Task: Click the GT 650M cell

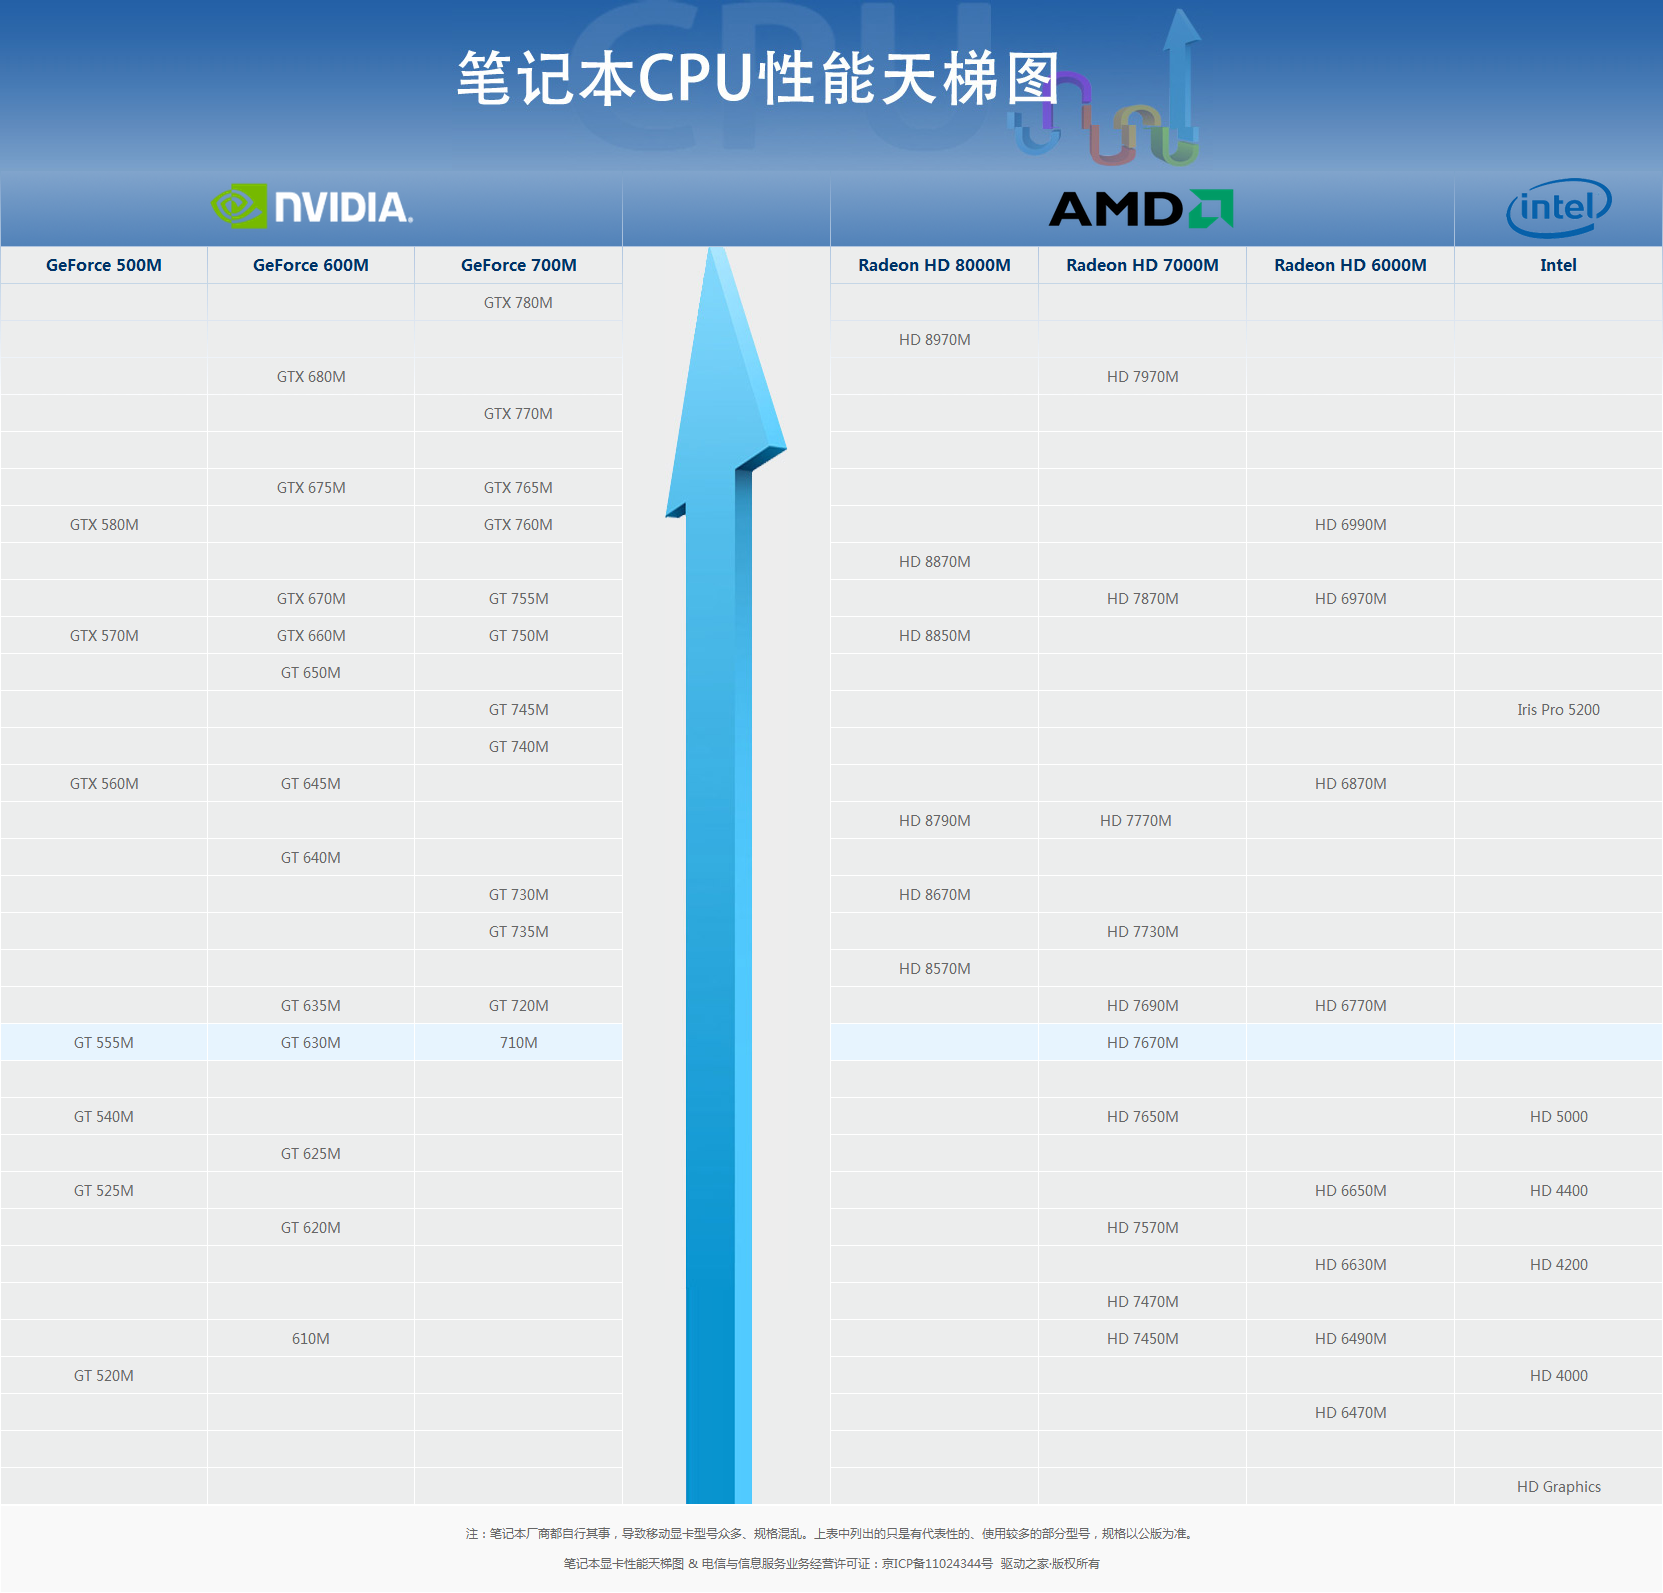Action: click(x=311, y=673)
